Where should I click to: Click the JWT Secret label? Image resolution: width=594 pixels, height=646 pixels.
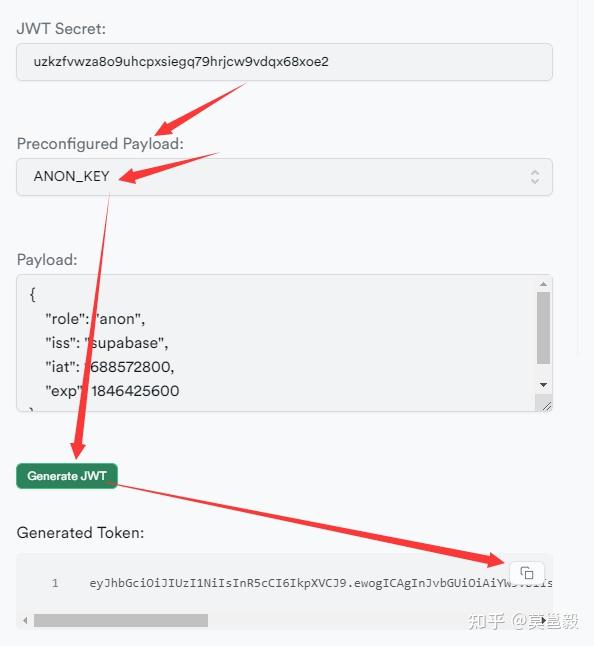click(61, 29)
